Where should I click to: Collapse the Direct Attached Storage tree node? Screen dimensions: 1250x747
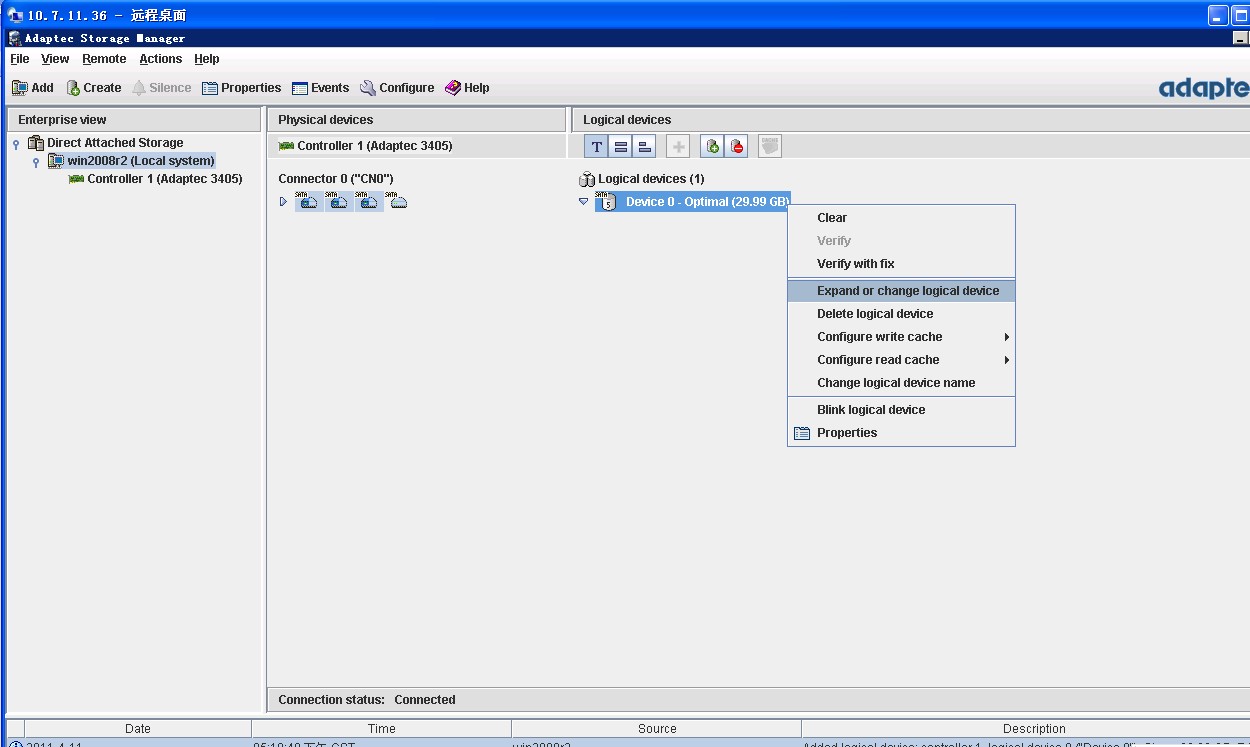16,144
